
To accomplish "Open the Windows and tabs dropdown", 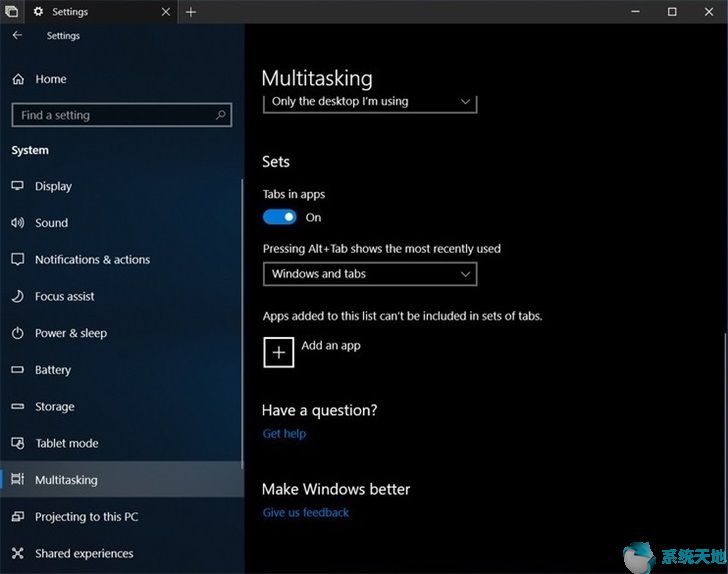I will [370, 274].
